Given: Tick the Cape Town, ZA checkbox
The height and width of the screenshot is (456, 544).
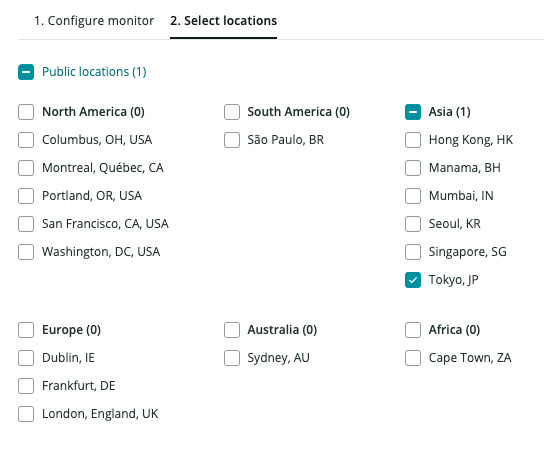Looking at the screenshot, I should coord(413,358).
